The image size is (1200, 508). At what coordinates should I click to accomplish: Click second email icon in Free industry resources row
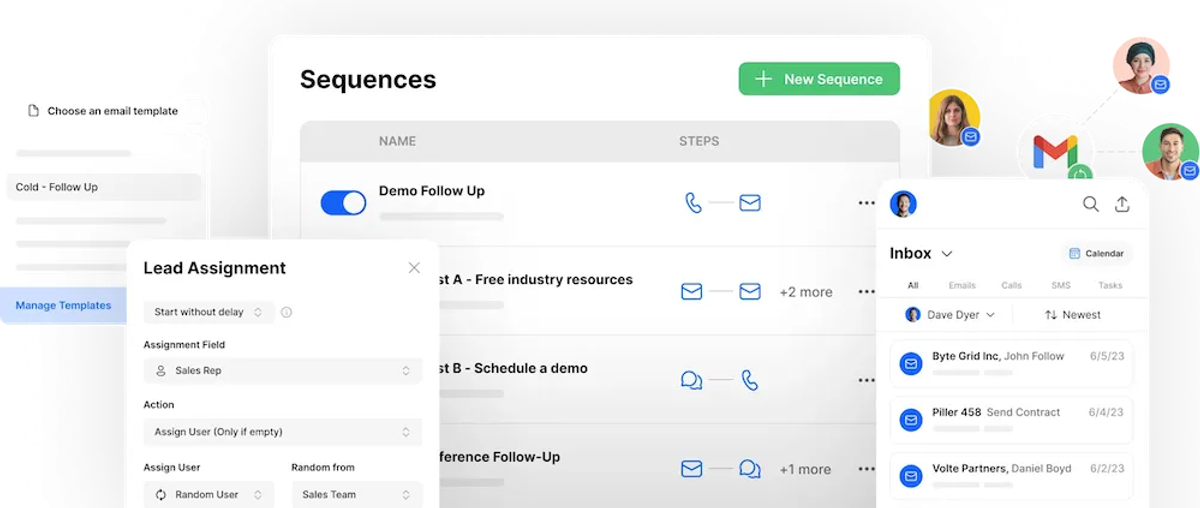(x=750, y=292)
